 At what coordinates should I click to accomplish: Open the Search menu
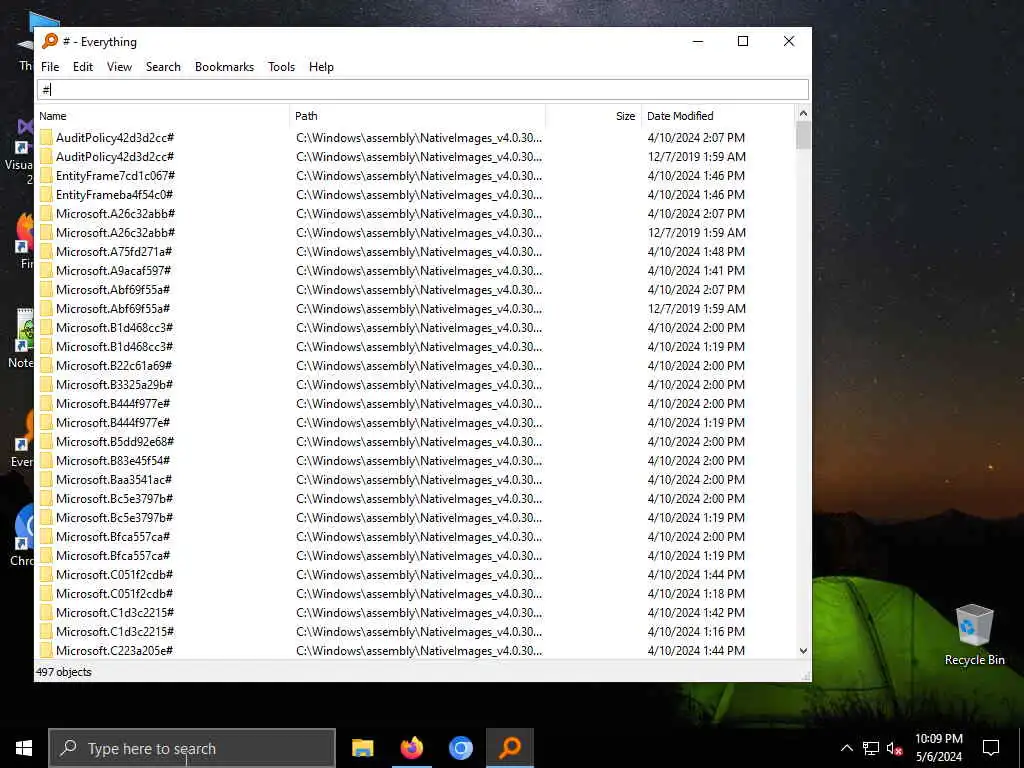(x=163, y=67)
